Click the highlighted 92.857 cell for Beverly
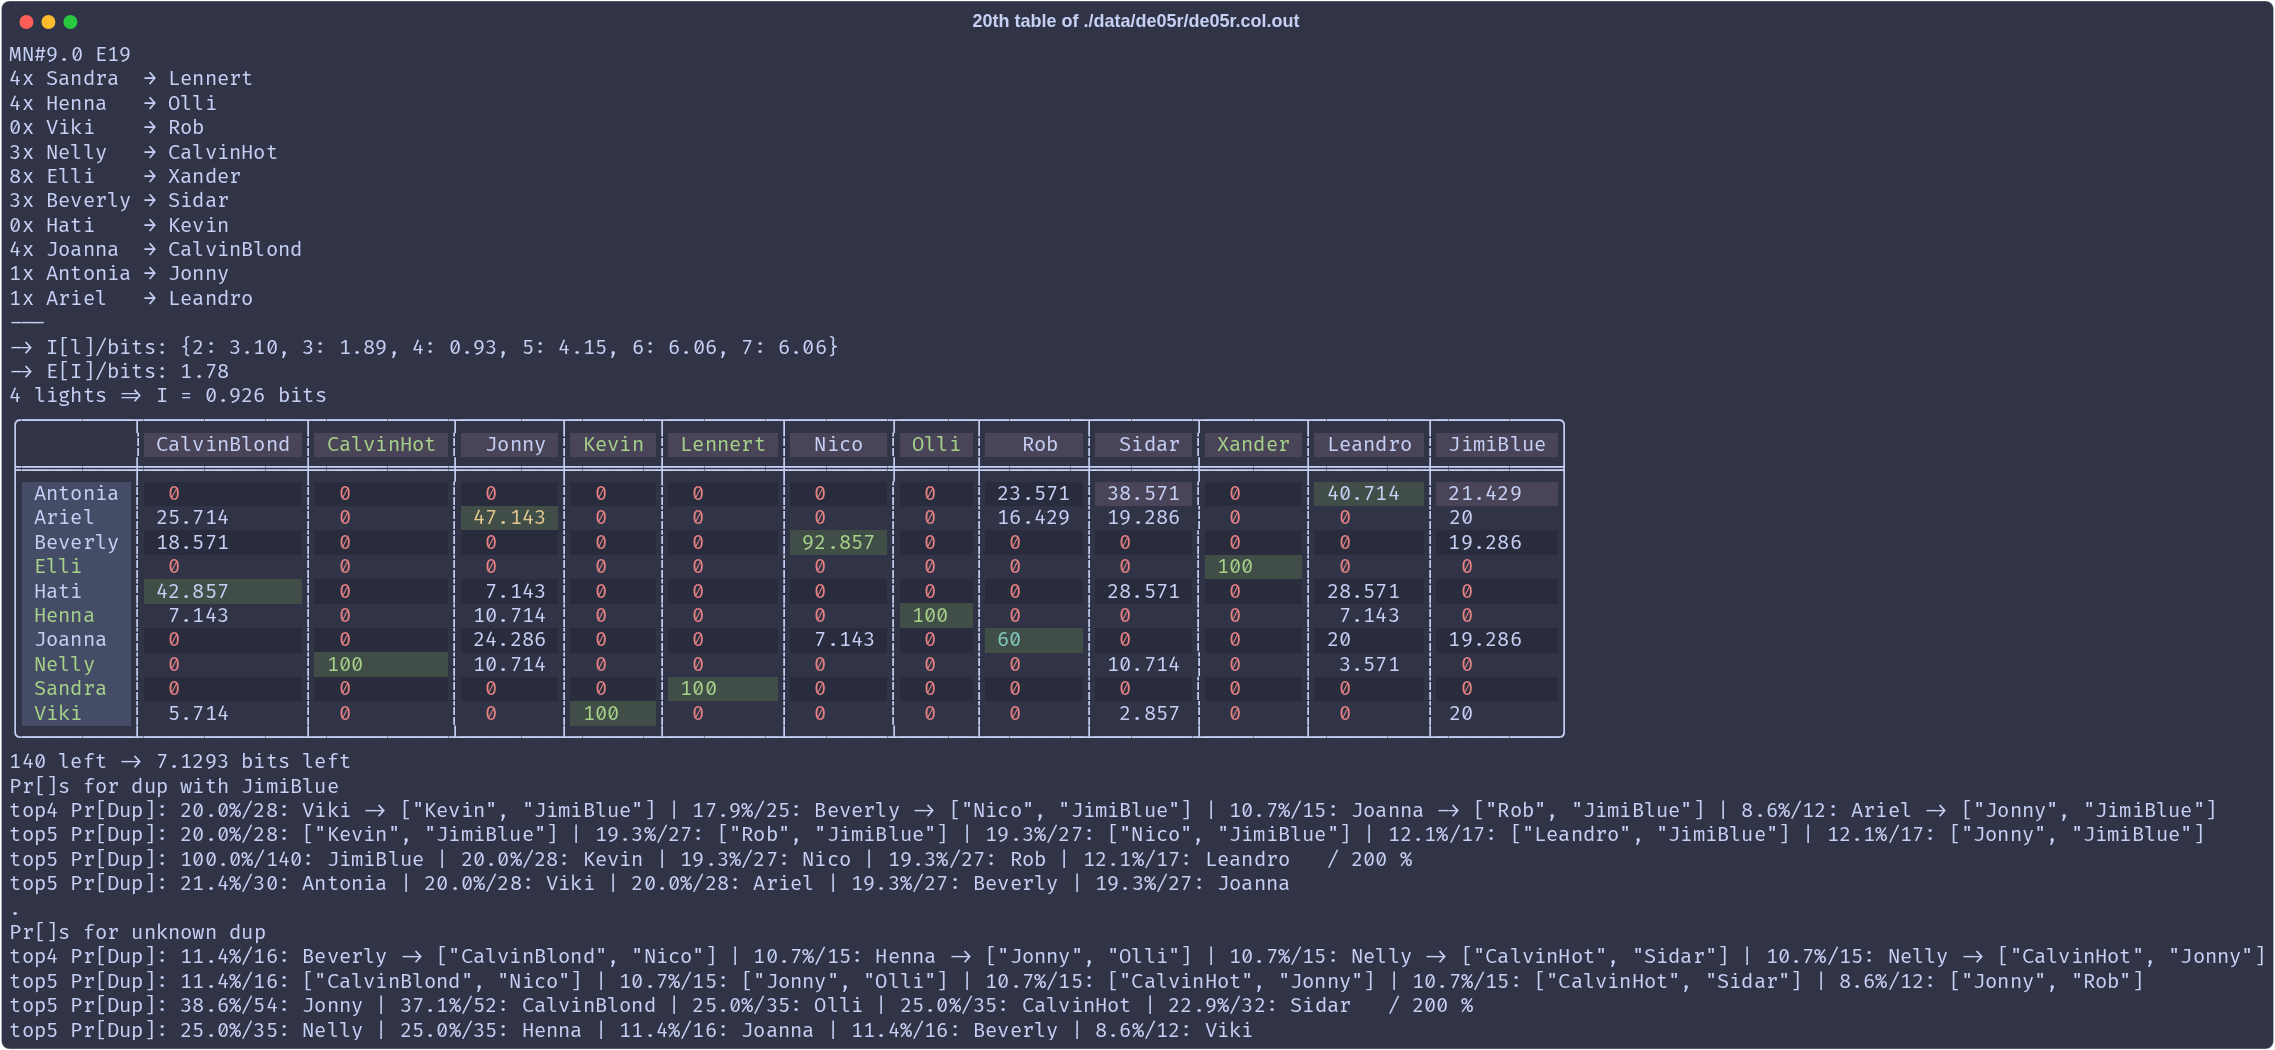Image resolution: width=2275 pixels, height=1050 pixels. [x=838, y=542]
